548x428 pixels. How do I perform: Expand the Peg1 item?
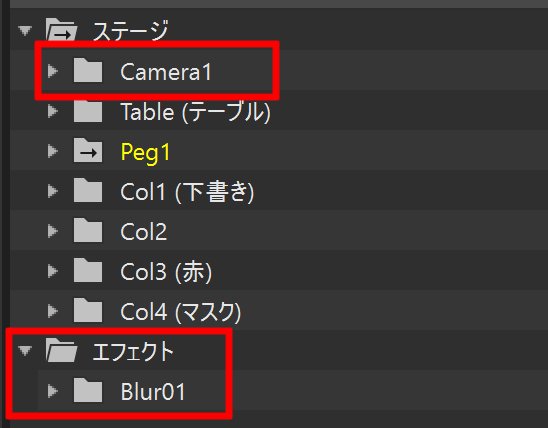click(x=53, y=151)
